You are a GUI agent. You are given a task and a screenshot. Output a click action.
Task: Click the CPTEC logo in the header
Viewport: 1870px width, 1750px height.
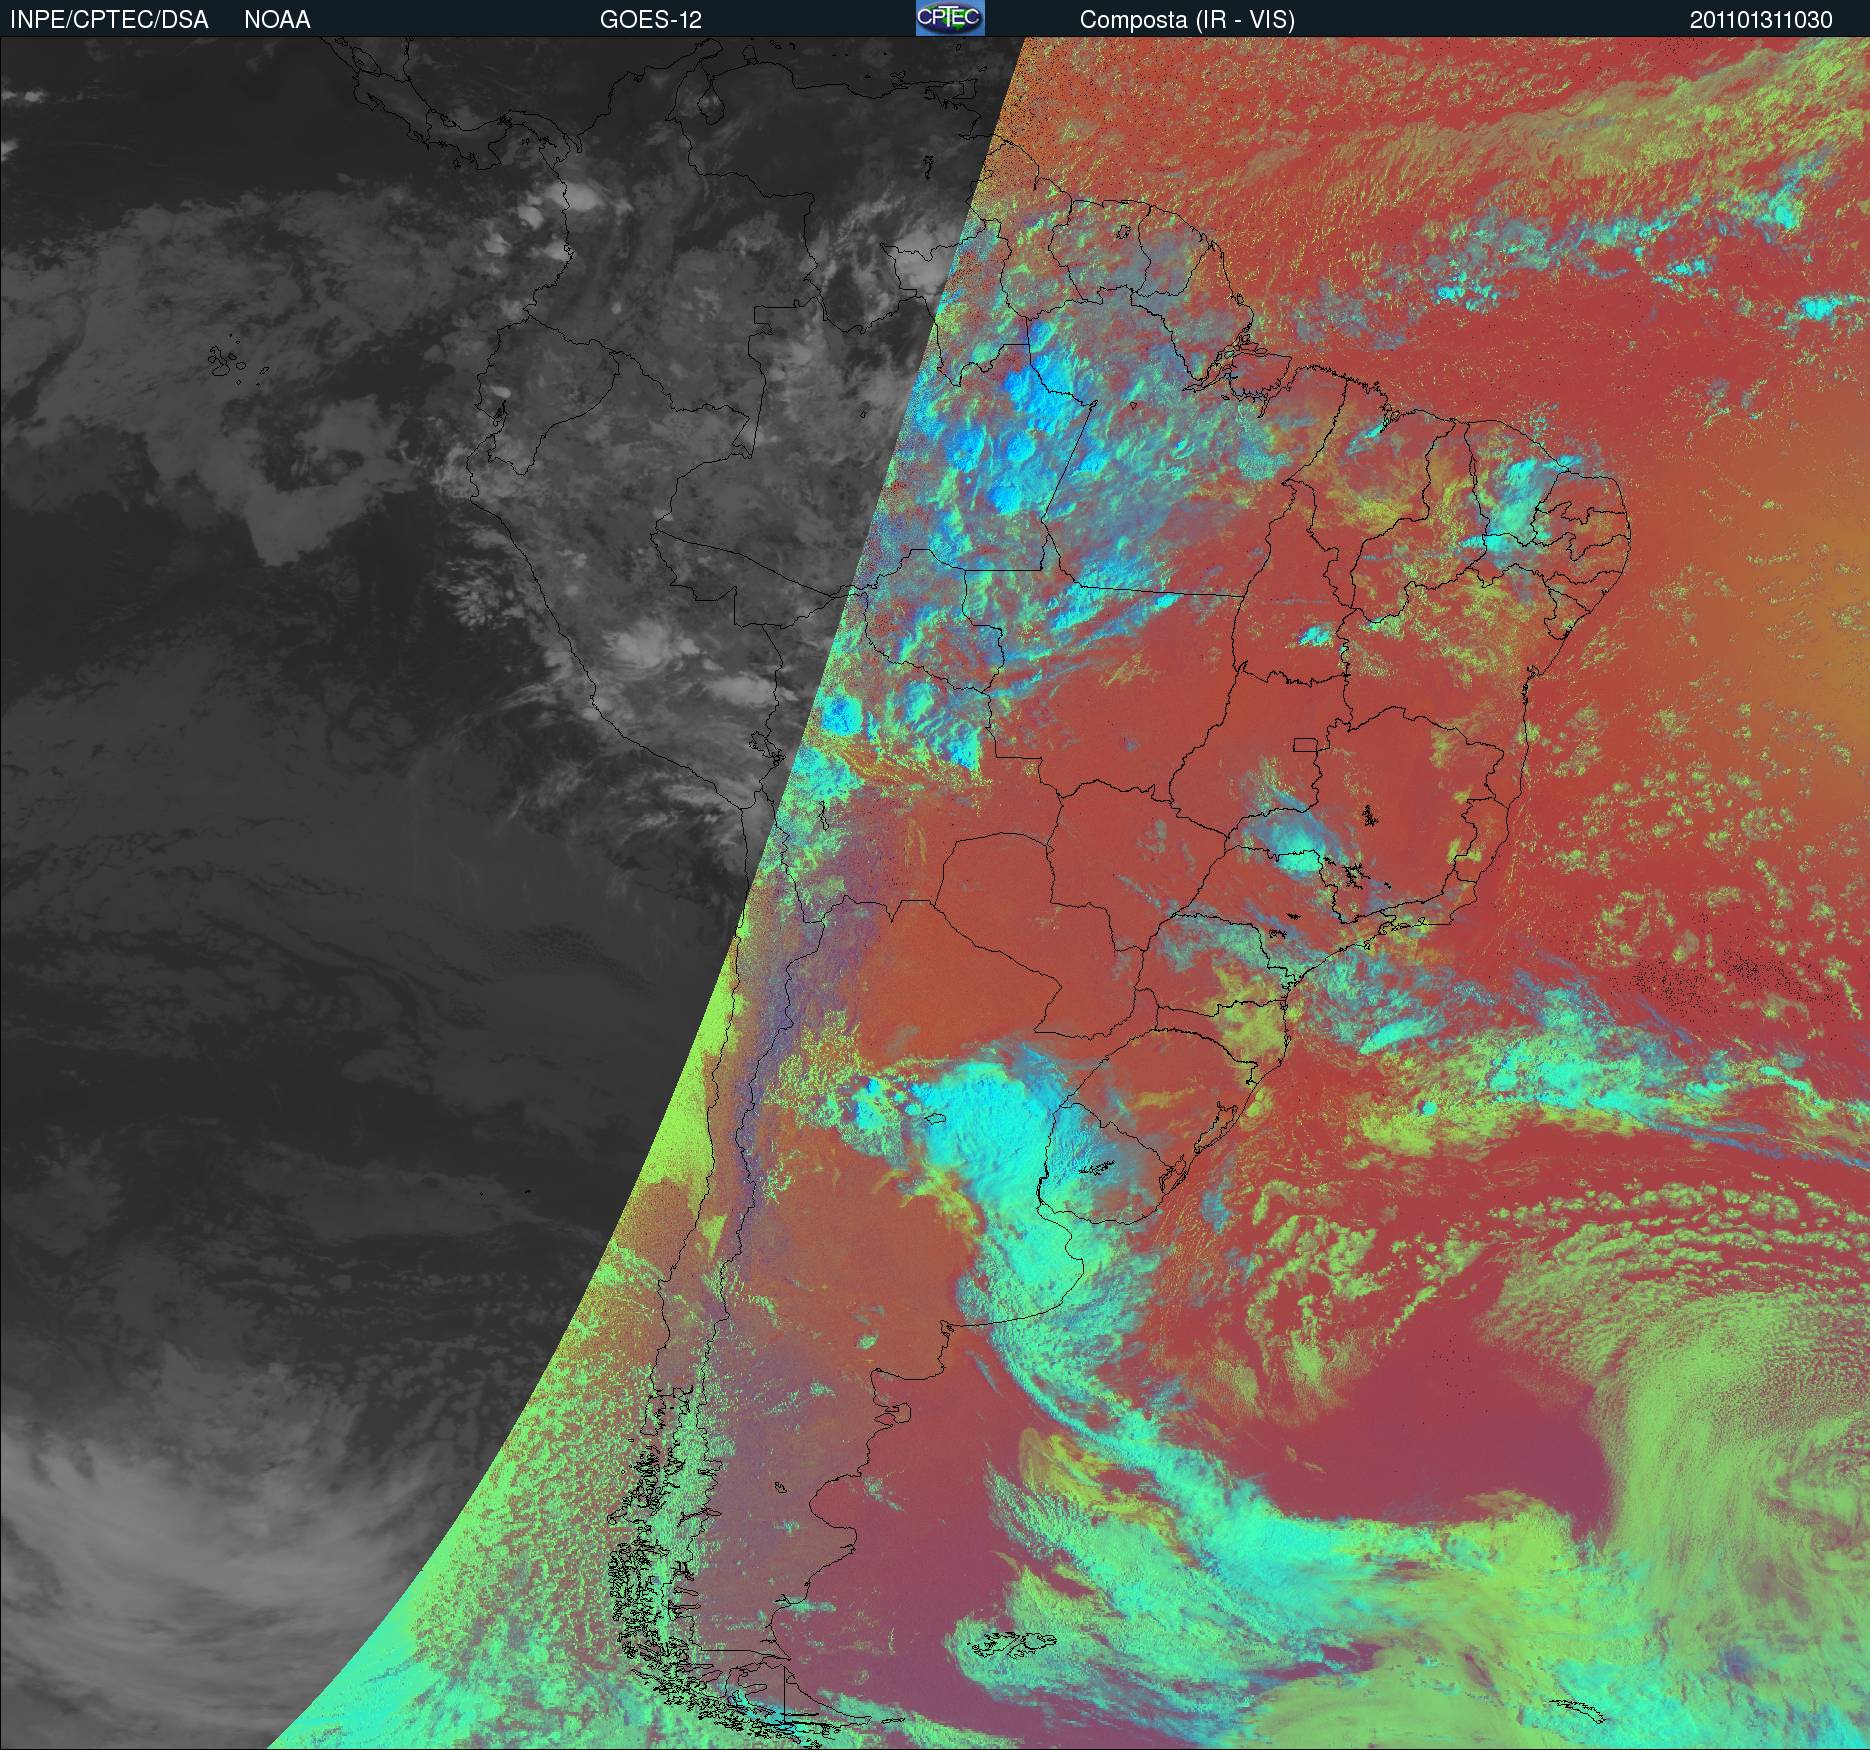click(950, 18)
